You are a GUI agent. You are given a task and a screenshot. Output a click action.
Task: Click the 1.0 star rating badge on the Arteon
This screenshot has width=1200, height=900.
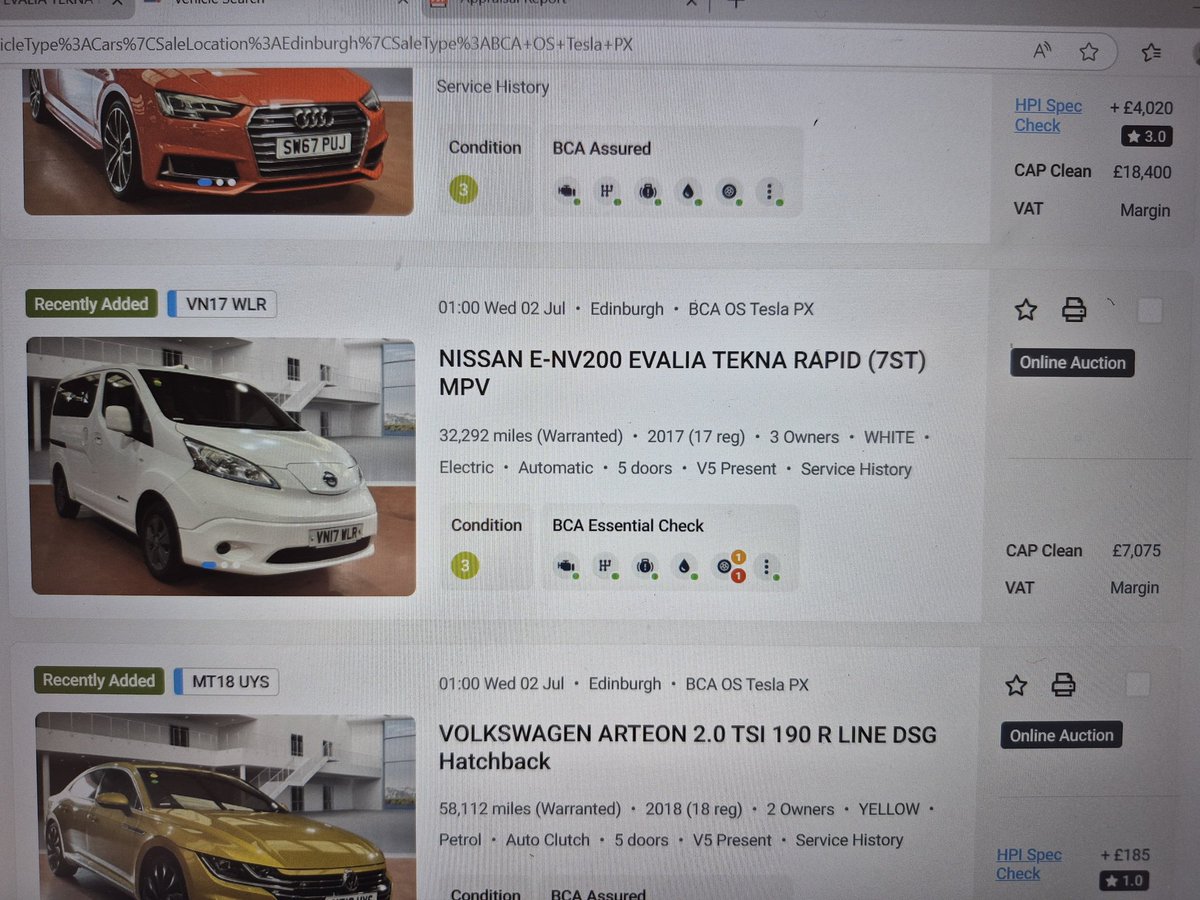[1124, 881]
